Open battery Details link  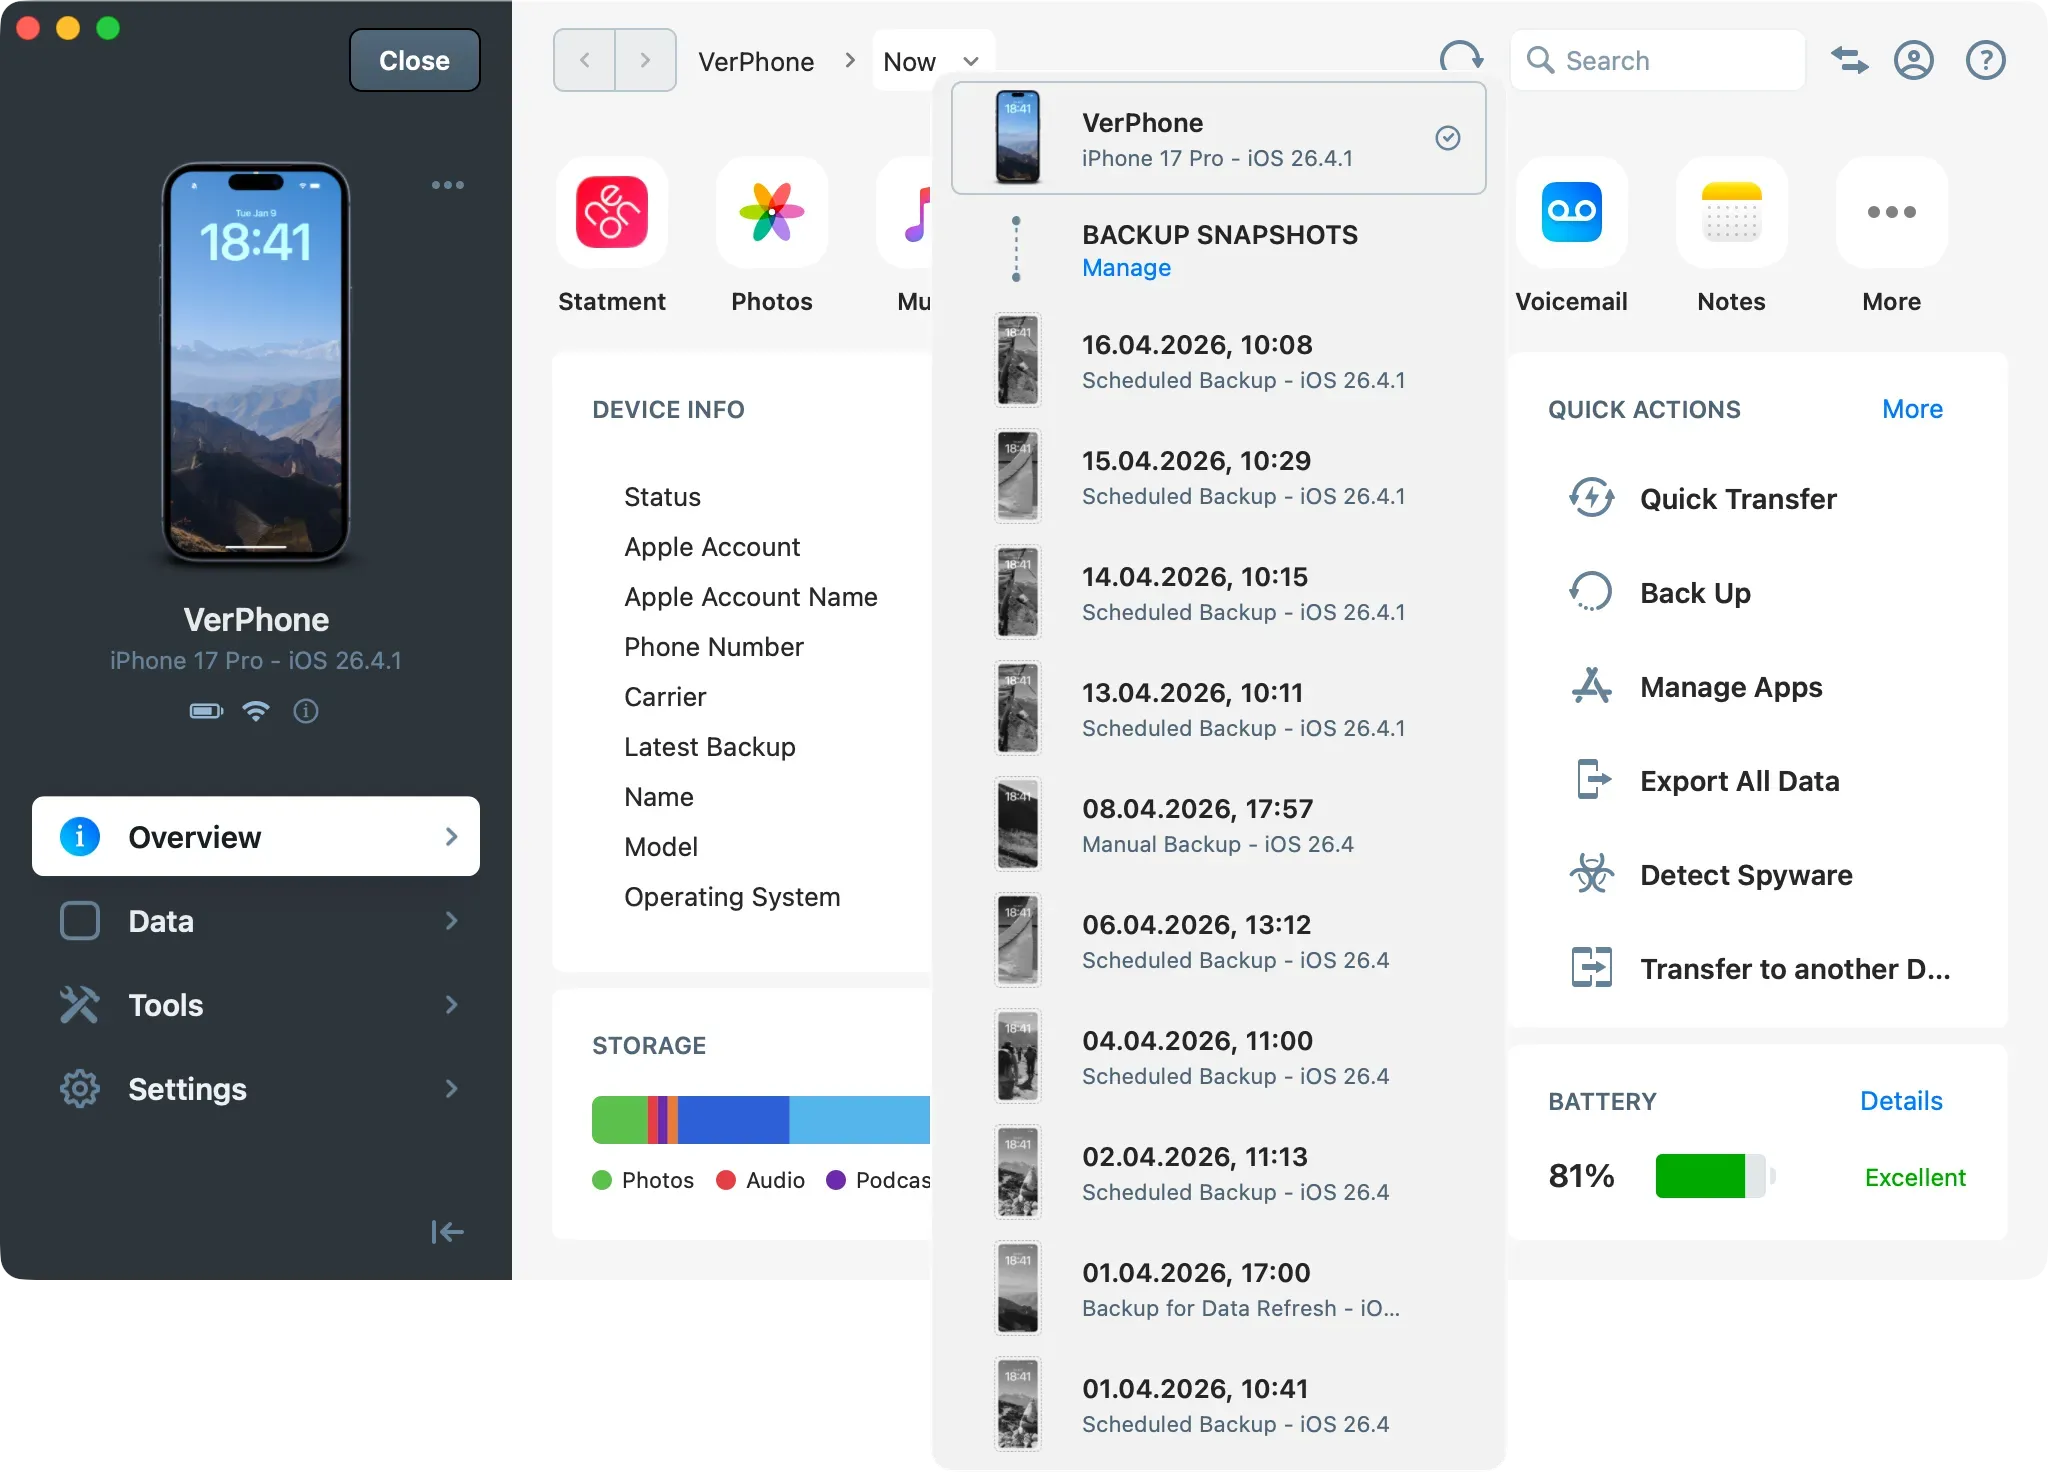(x=1900, y=1100)
